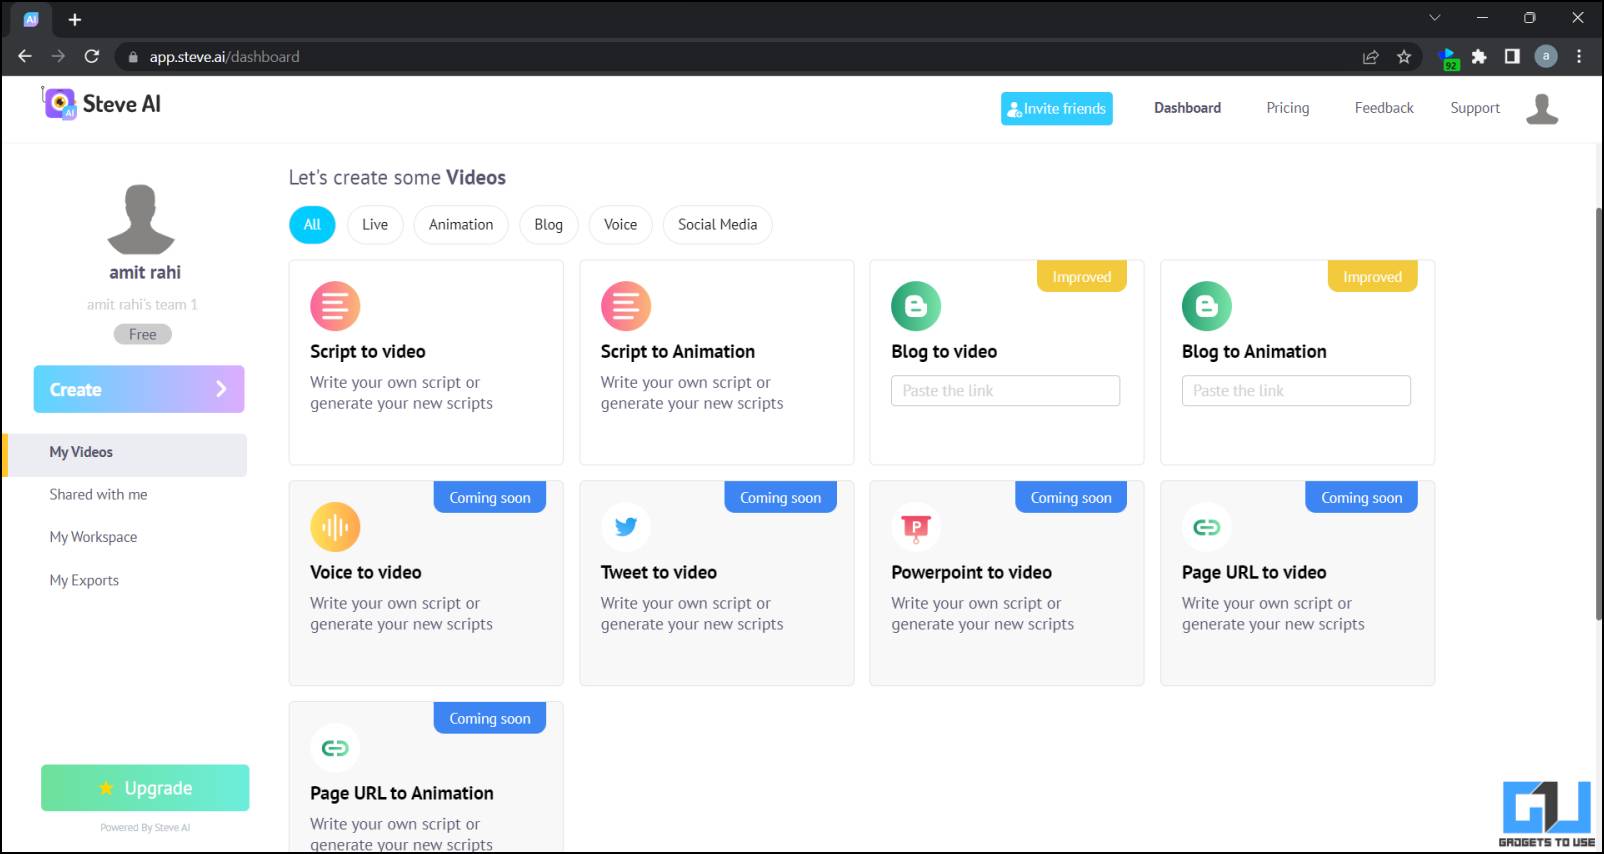Open My Workspace in the sidebar
This screenshot has height=854, width=1604.
93,537
